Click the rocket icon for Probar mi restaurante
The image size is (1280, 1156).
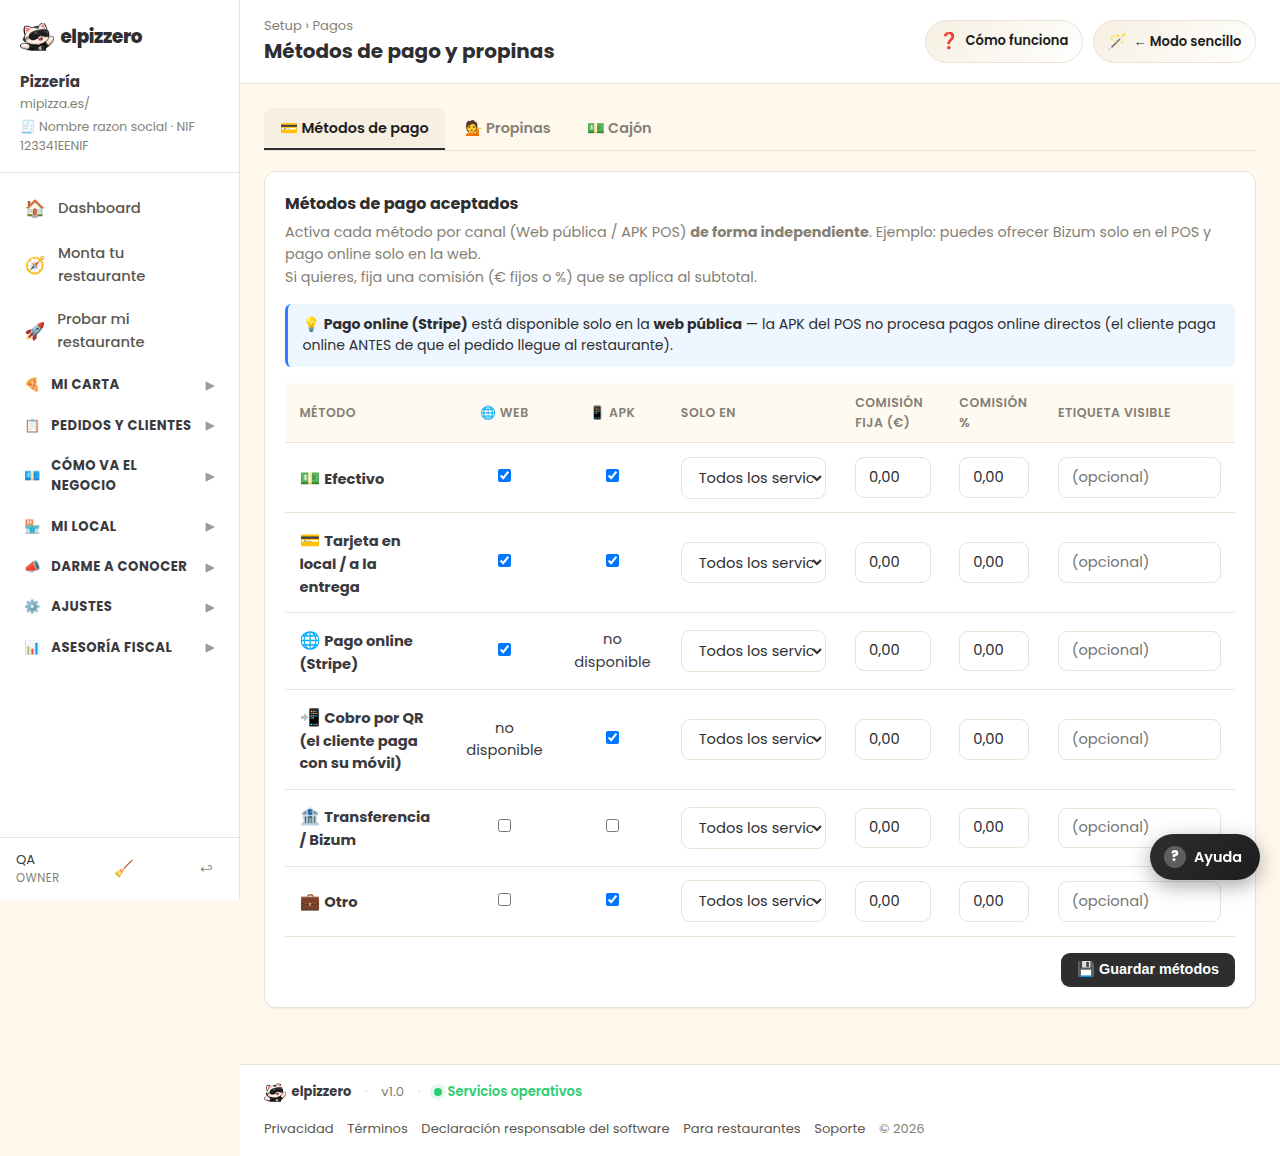pyautogui.click(x=35, y=331)
